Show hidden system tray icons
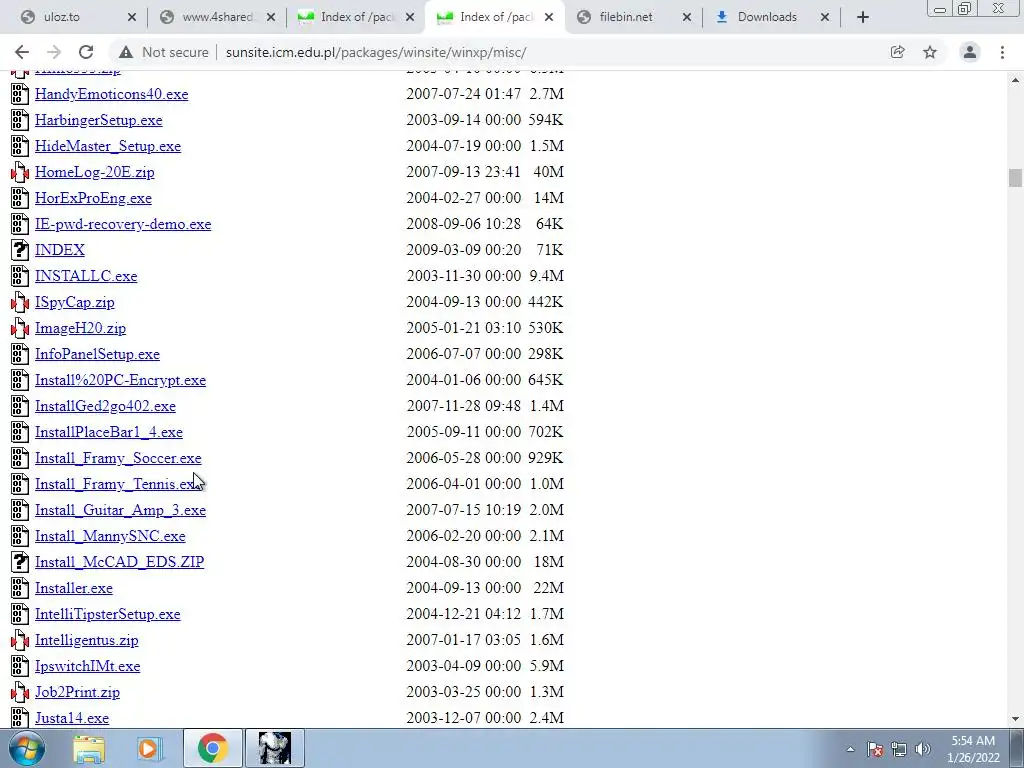Image resolution: width=1024 pixels, height=768 pixels. coord(850,749)
